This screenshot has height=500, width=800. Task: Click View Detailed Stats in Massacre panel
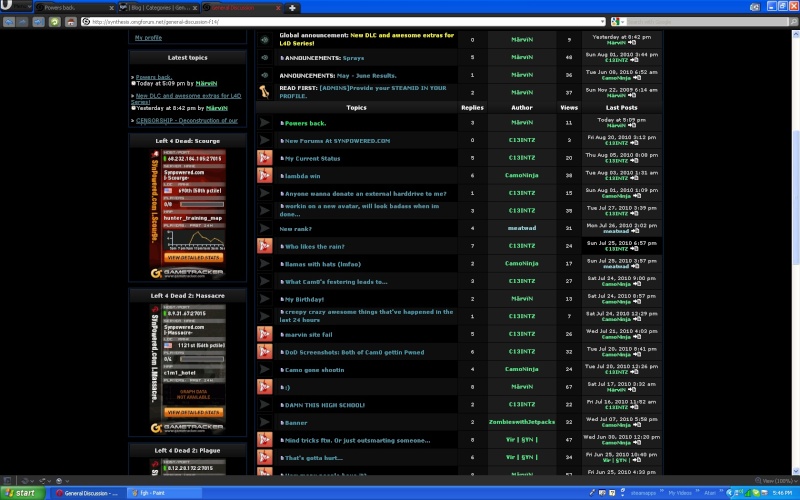click(193, 412)
